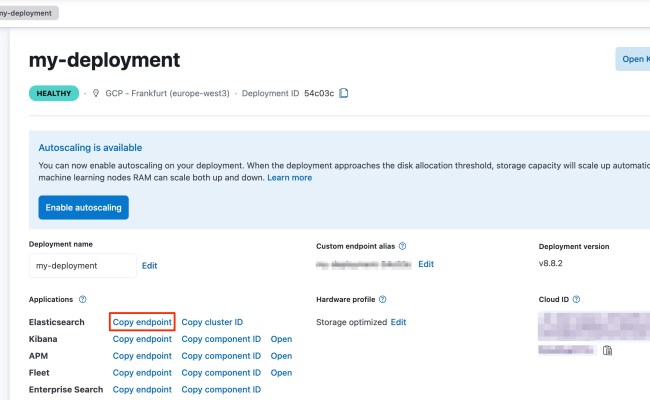This screenshot has width=650, height=400.
Task: Open help icon next to Cloud ID
Action: click(576, 299)
